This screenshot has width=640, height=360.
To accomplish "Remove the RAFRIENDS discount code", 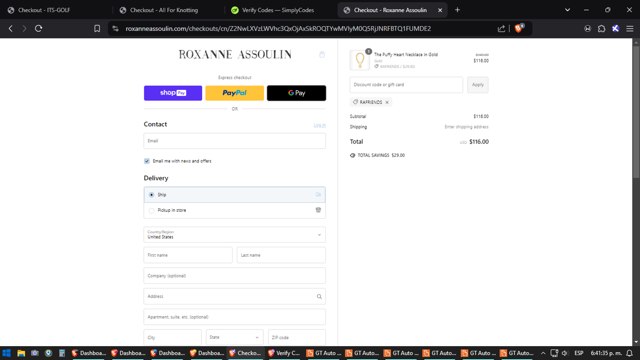I will click(387, 102).
